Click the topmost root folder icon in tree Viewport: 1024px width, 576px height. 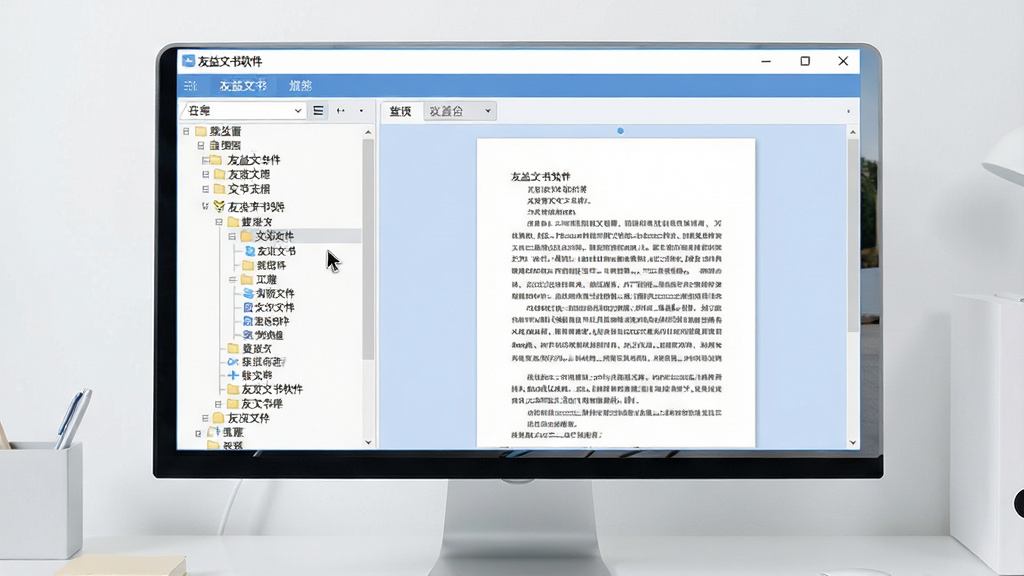(x=201, y=131)
